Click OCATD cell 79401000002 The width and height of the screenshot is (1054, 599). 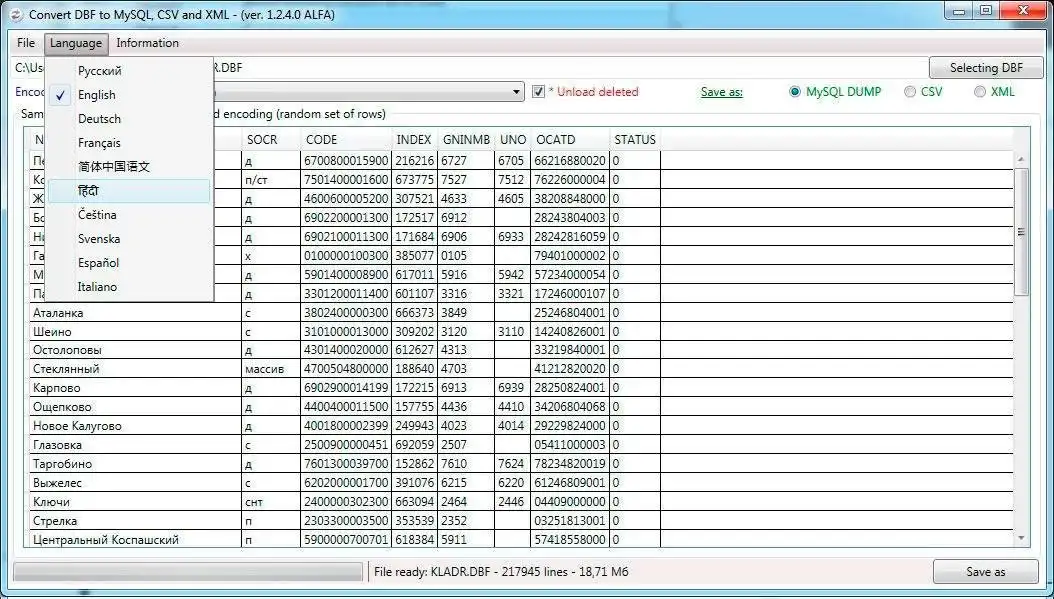[570, 255]
